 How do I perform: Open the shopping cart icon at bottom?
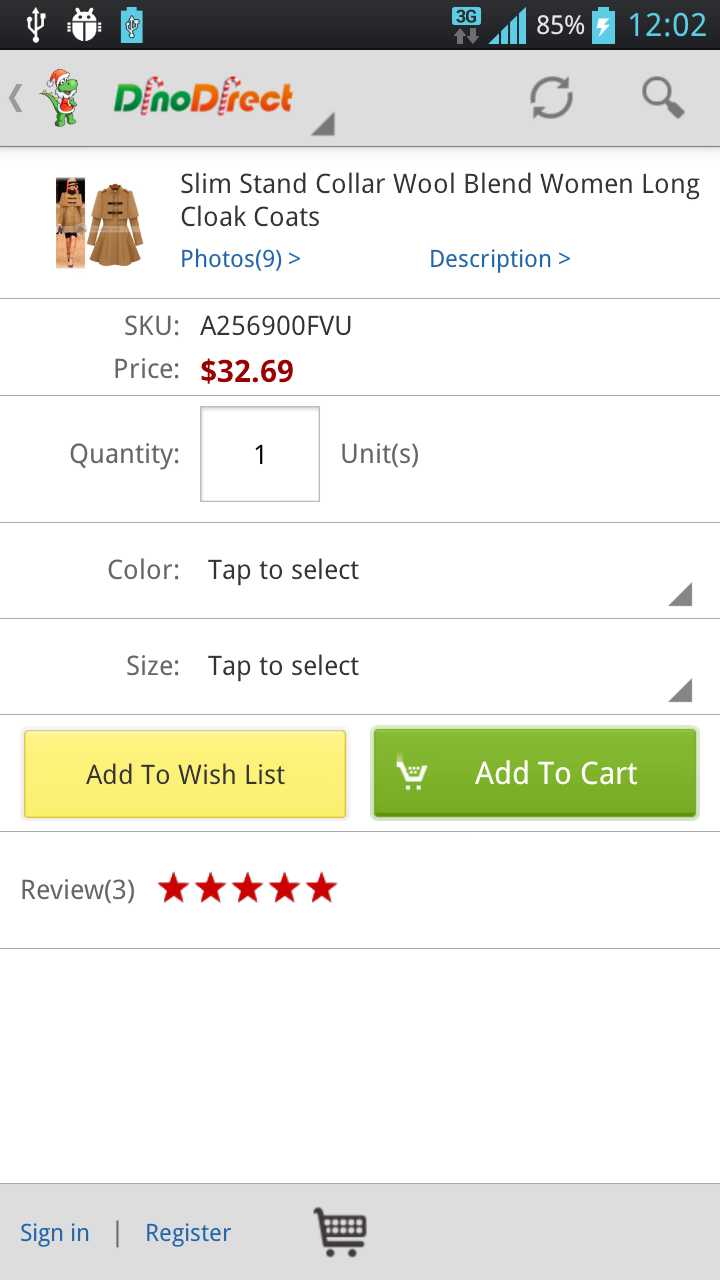(x=340, y=1232)
